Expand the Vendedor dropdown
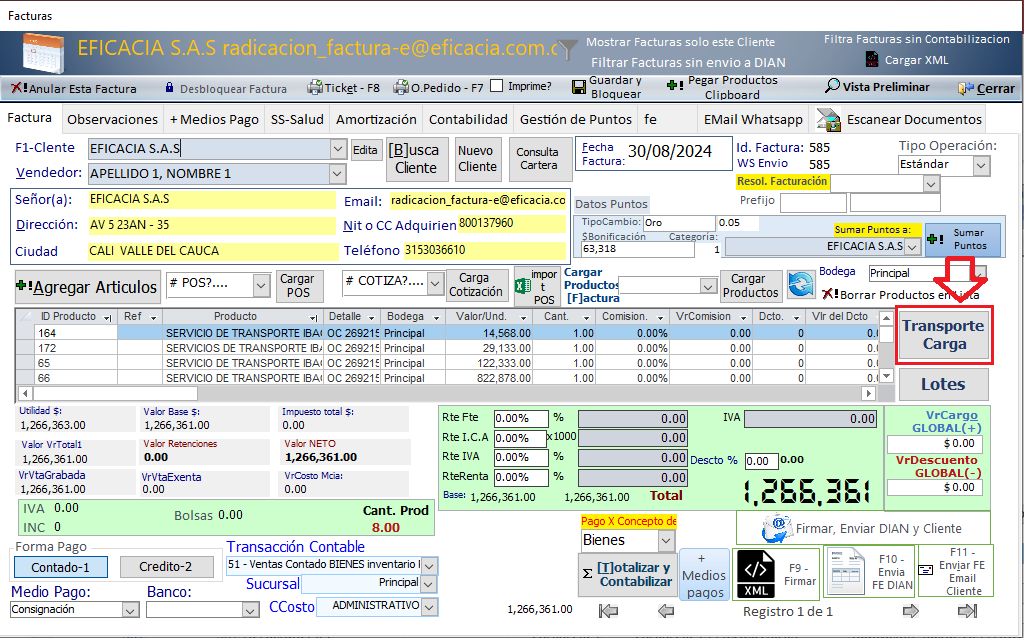Screen dimensions: 1024x638 coord(337,174)
